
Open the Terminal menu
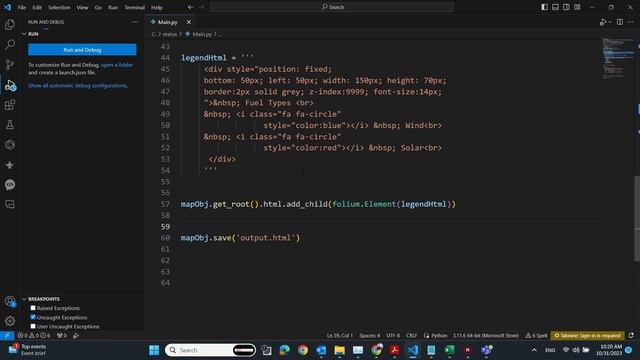pyautogui.click(x=135, y=7)
